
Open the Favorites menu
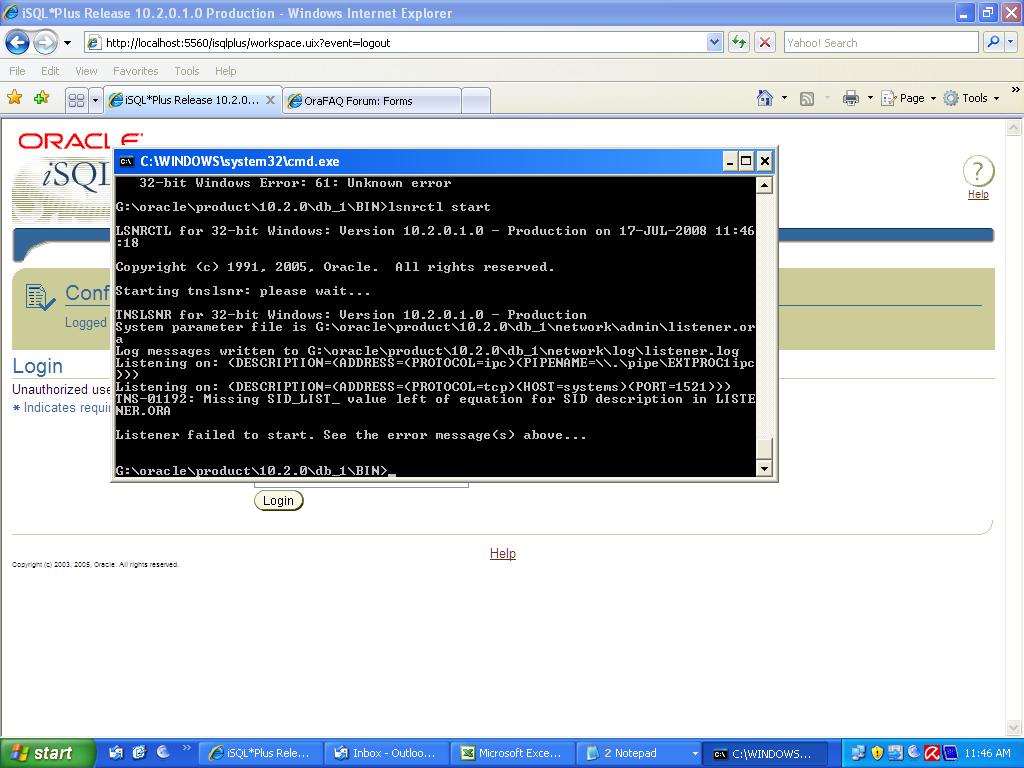(x=135, y=71)
